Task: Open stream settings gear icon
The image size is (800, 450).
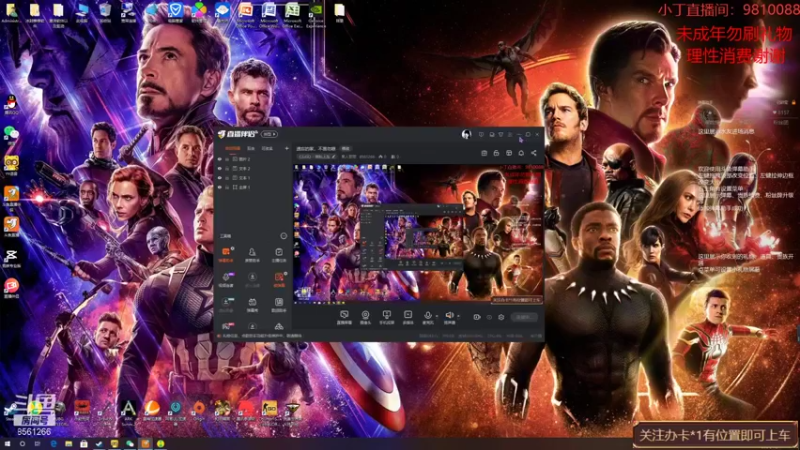Action: tap(502, 317)
